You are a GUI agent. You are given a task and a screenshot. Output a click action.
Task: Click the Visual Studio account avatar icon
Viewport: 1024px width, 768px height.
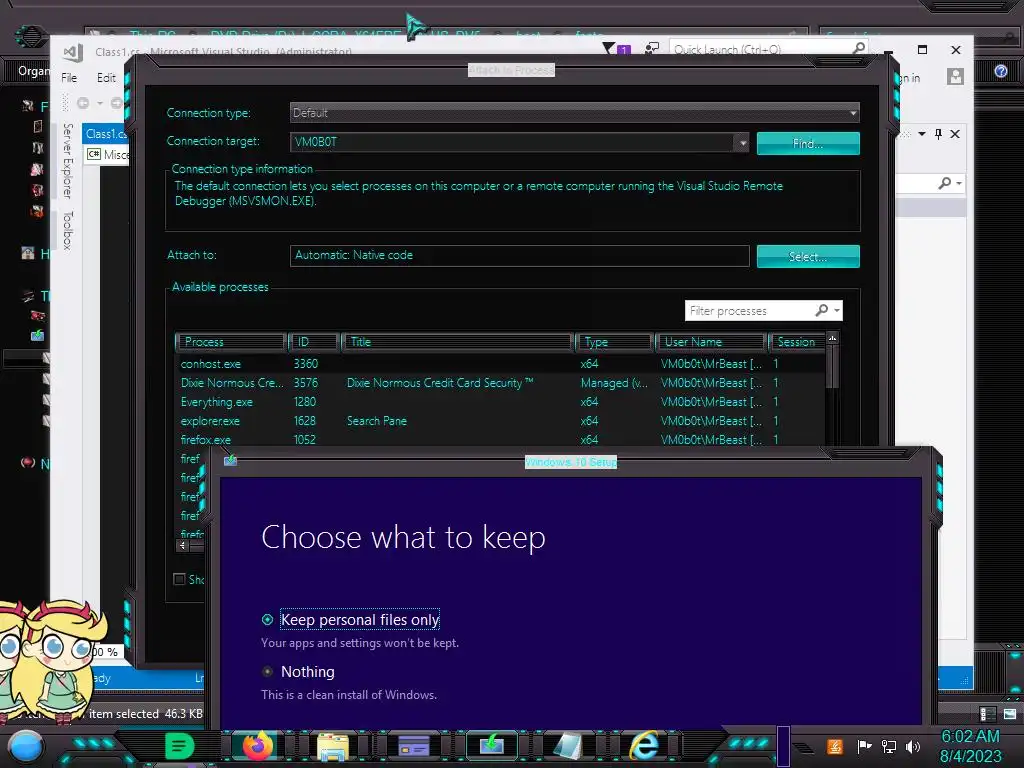point(955,77)
